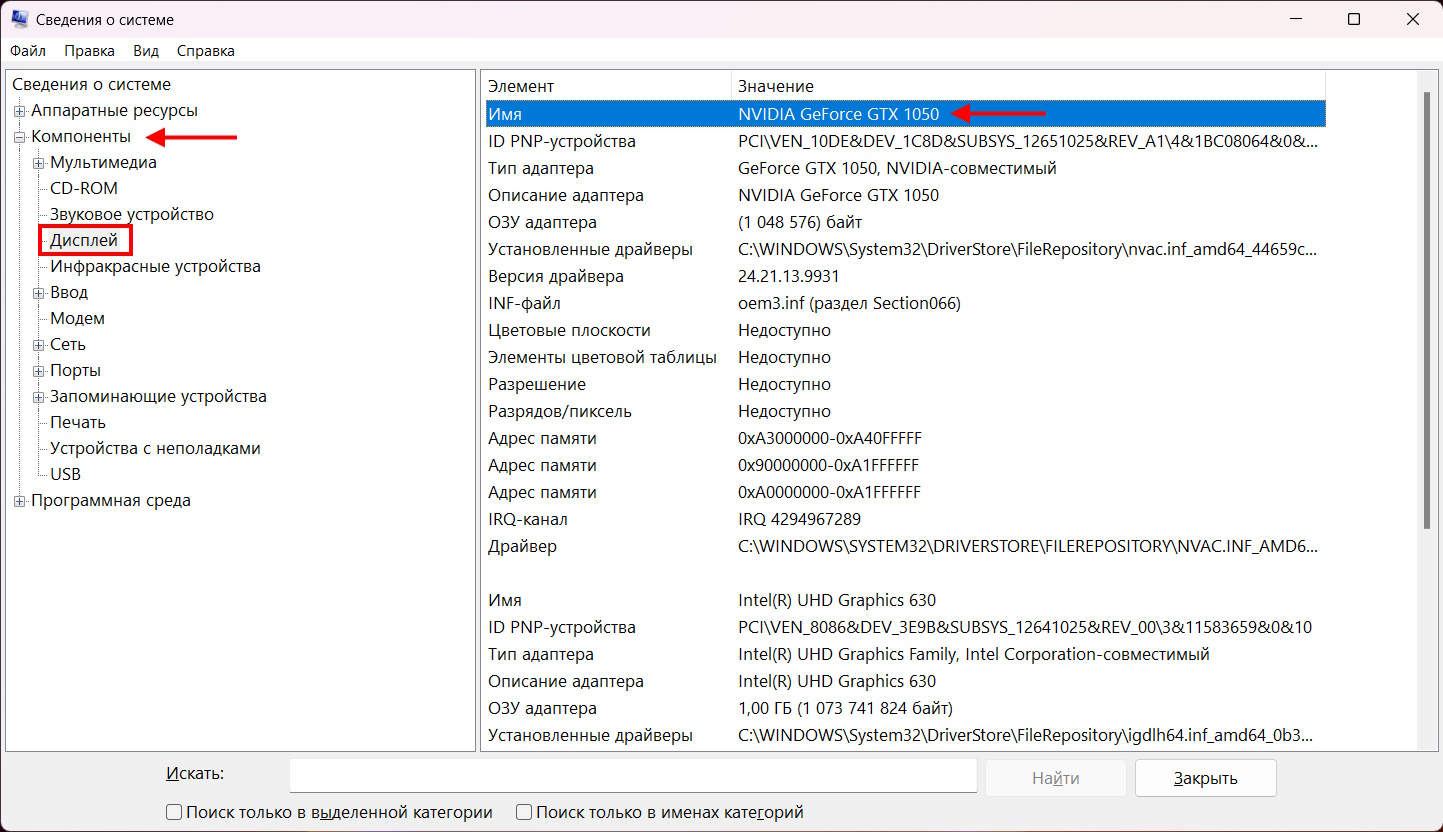The width and height of the screenshot is (1443, 832).
Task: Expand the Программная среда tree node
Action: pyautogui.click(x=19, y=501)
